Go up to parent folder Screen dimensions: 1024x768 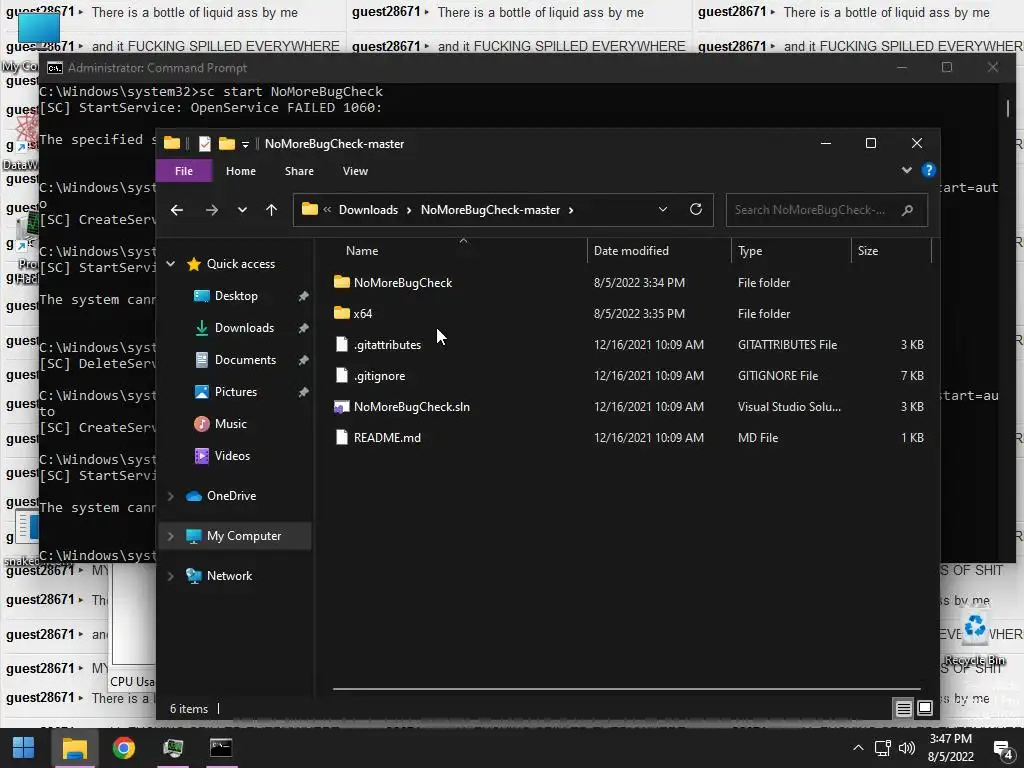point(272,210)
